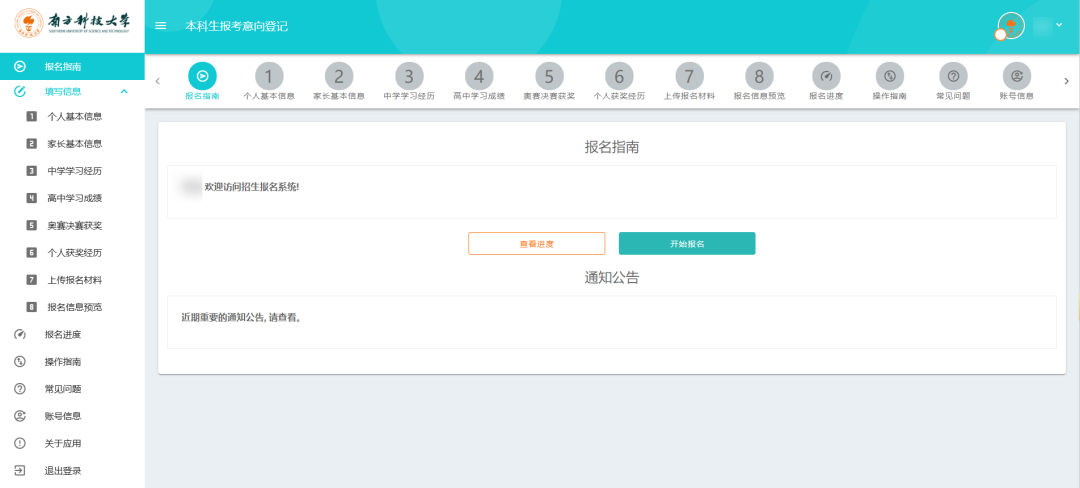Click the 报名进度 gauge icon in sidebar
Image resolution: width=1080 pixels, height=488 pixels.
pyautogui.click(x=20, y=335)
